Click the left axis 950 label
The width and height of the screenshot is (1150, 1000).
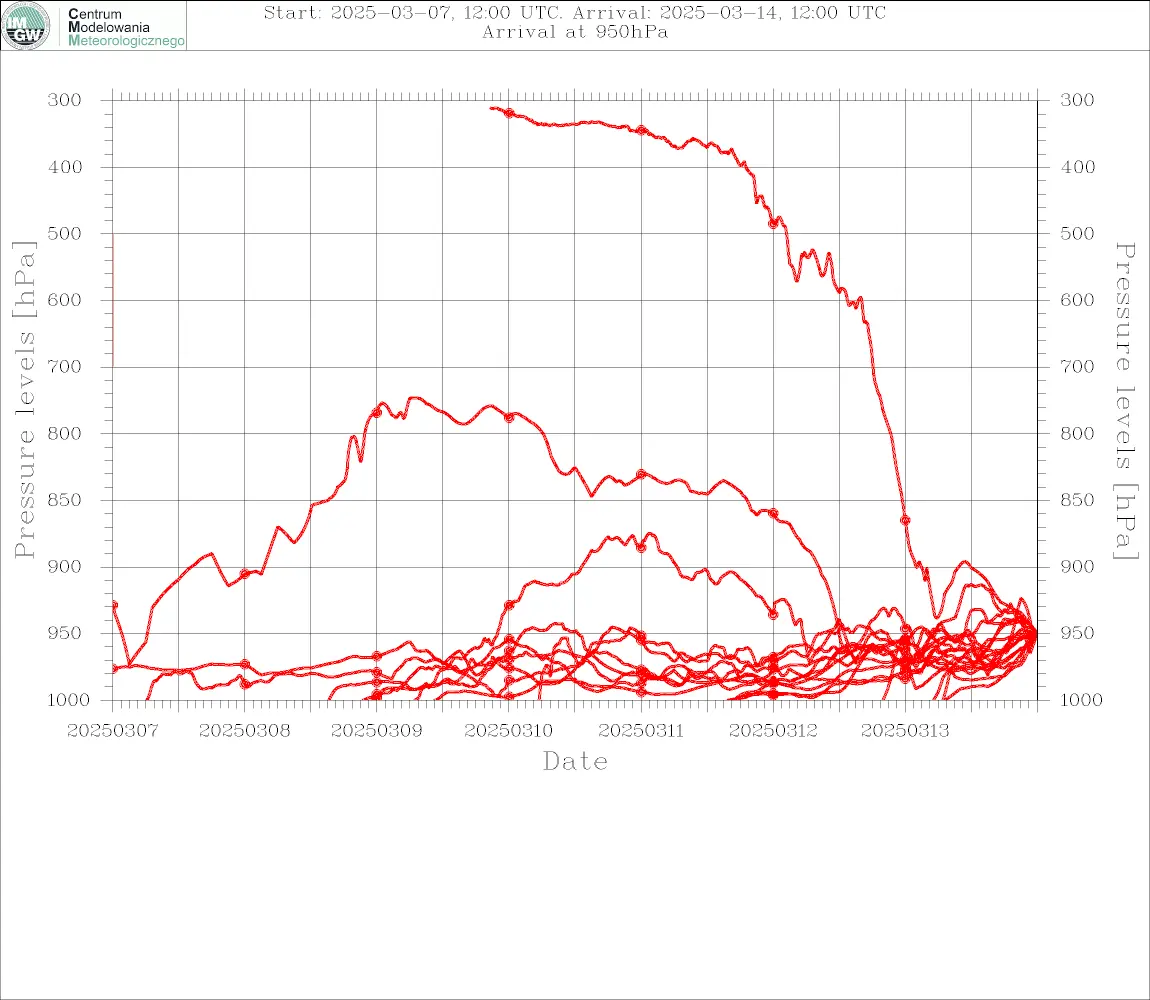click(65, 632)
